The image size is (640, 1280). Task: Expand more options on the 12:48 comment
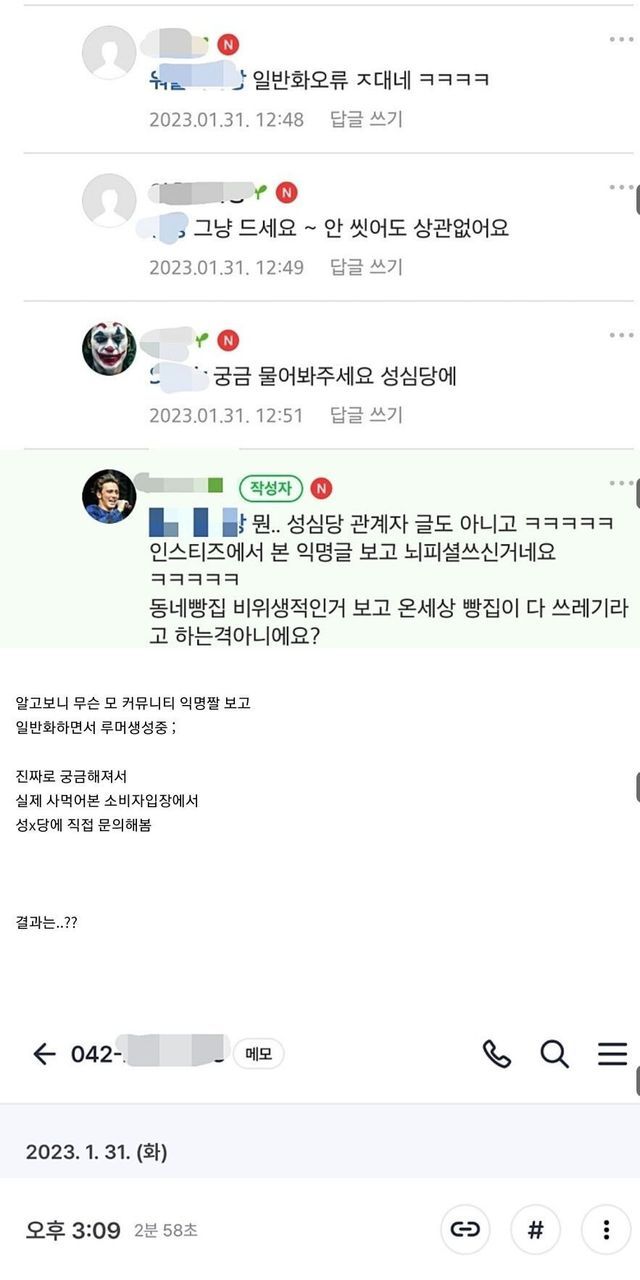(x=621, y=39)
